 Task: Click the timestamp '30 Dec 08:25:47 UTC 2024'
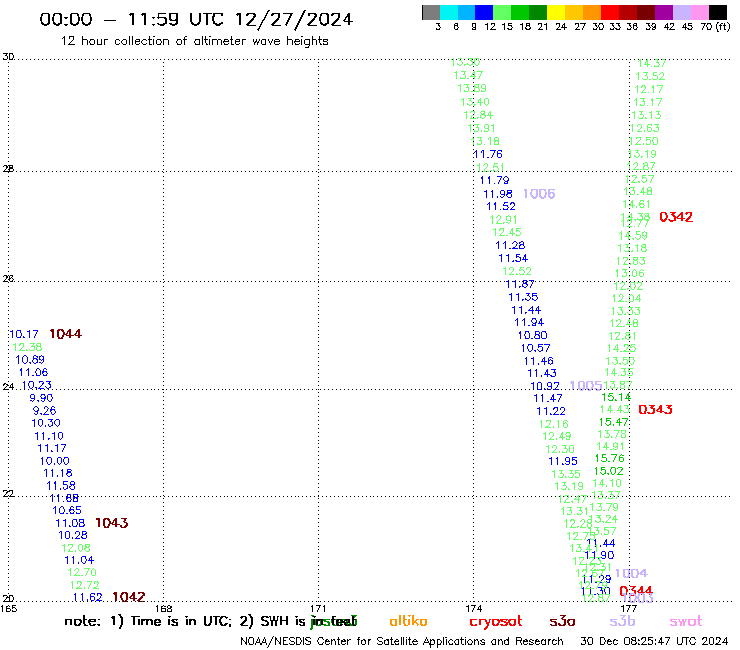coord(654,641)
